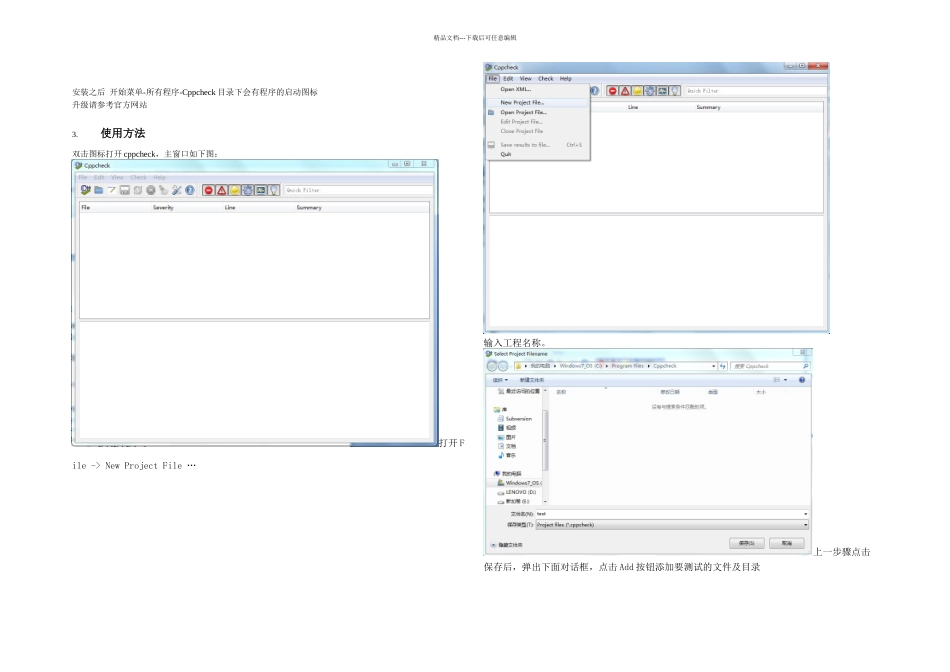
Task: Open Help menu in window with File menu open
Action: pos(566,79)
